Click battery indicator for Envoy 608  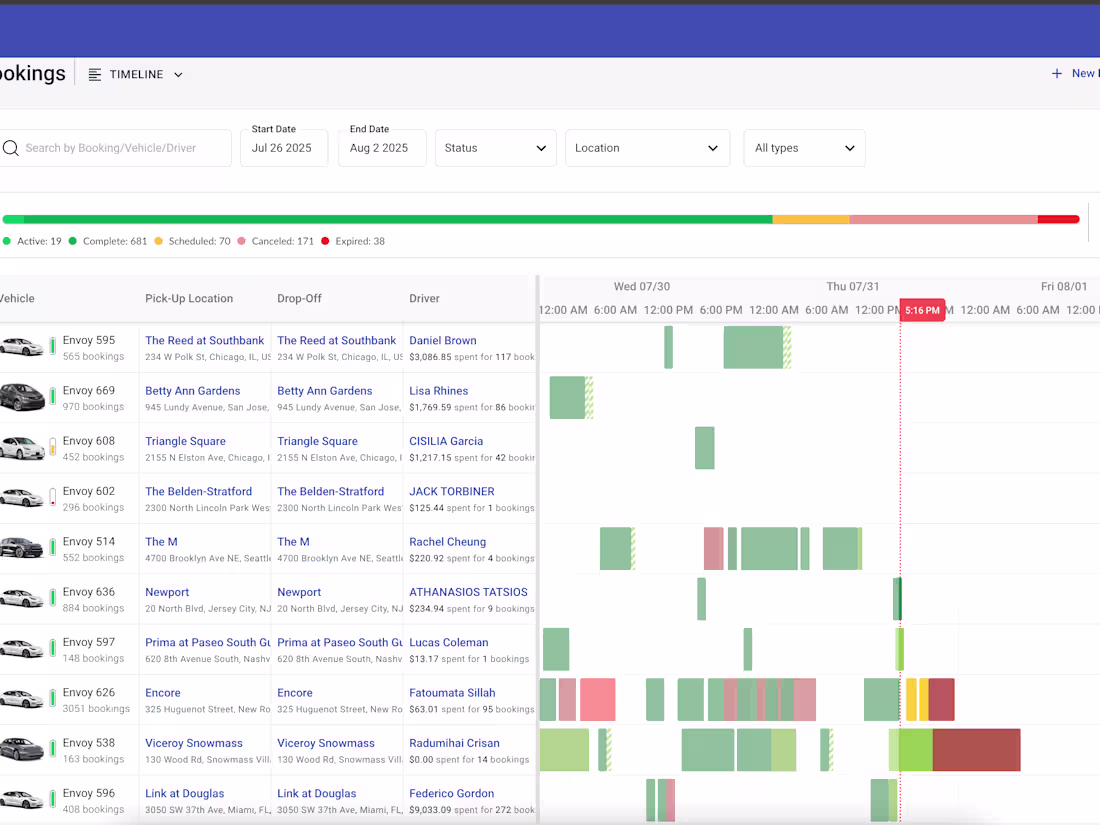(x=53, y=447)
